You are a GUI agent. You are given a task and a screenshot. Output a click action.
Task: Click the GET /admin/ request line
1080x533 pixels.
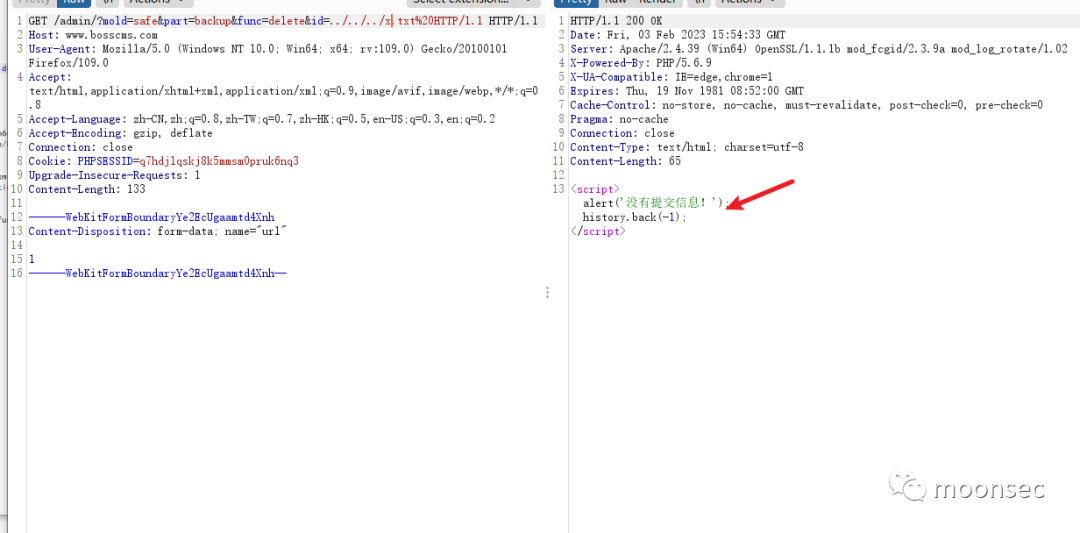282,21
